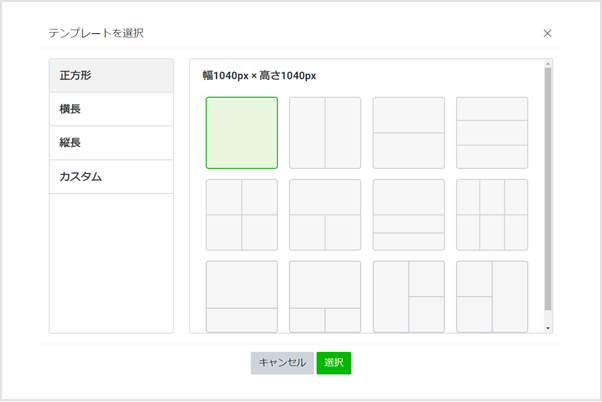
Task: Pick template with large top, two small bottom cells
Action: point(325,296)
